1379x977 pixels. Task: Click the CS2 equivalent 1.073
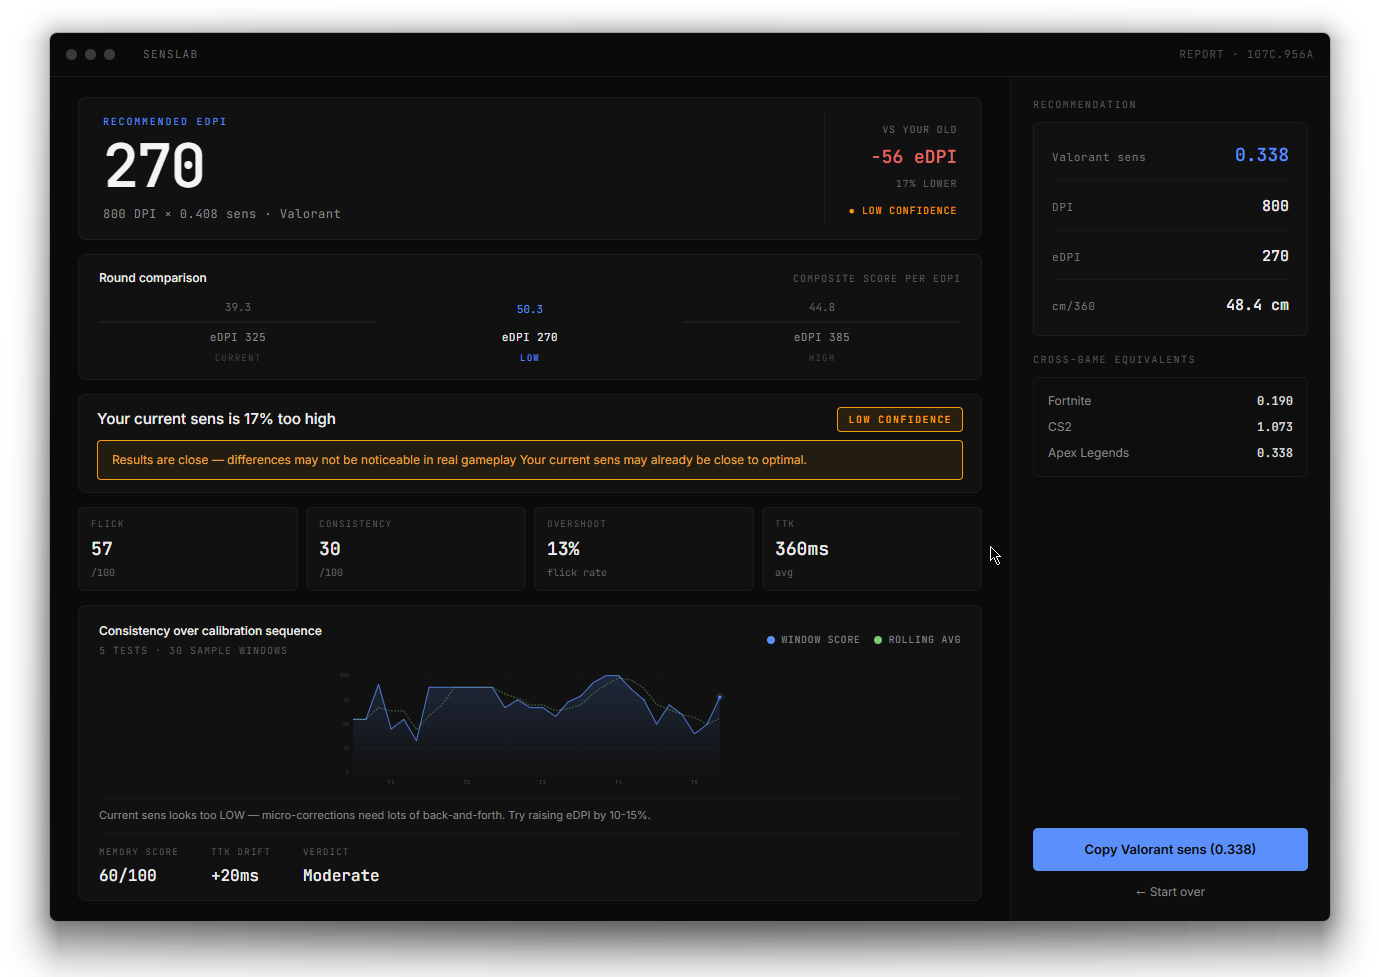1274,427
